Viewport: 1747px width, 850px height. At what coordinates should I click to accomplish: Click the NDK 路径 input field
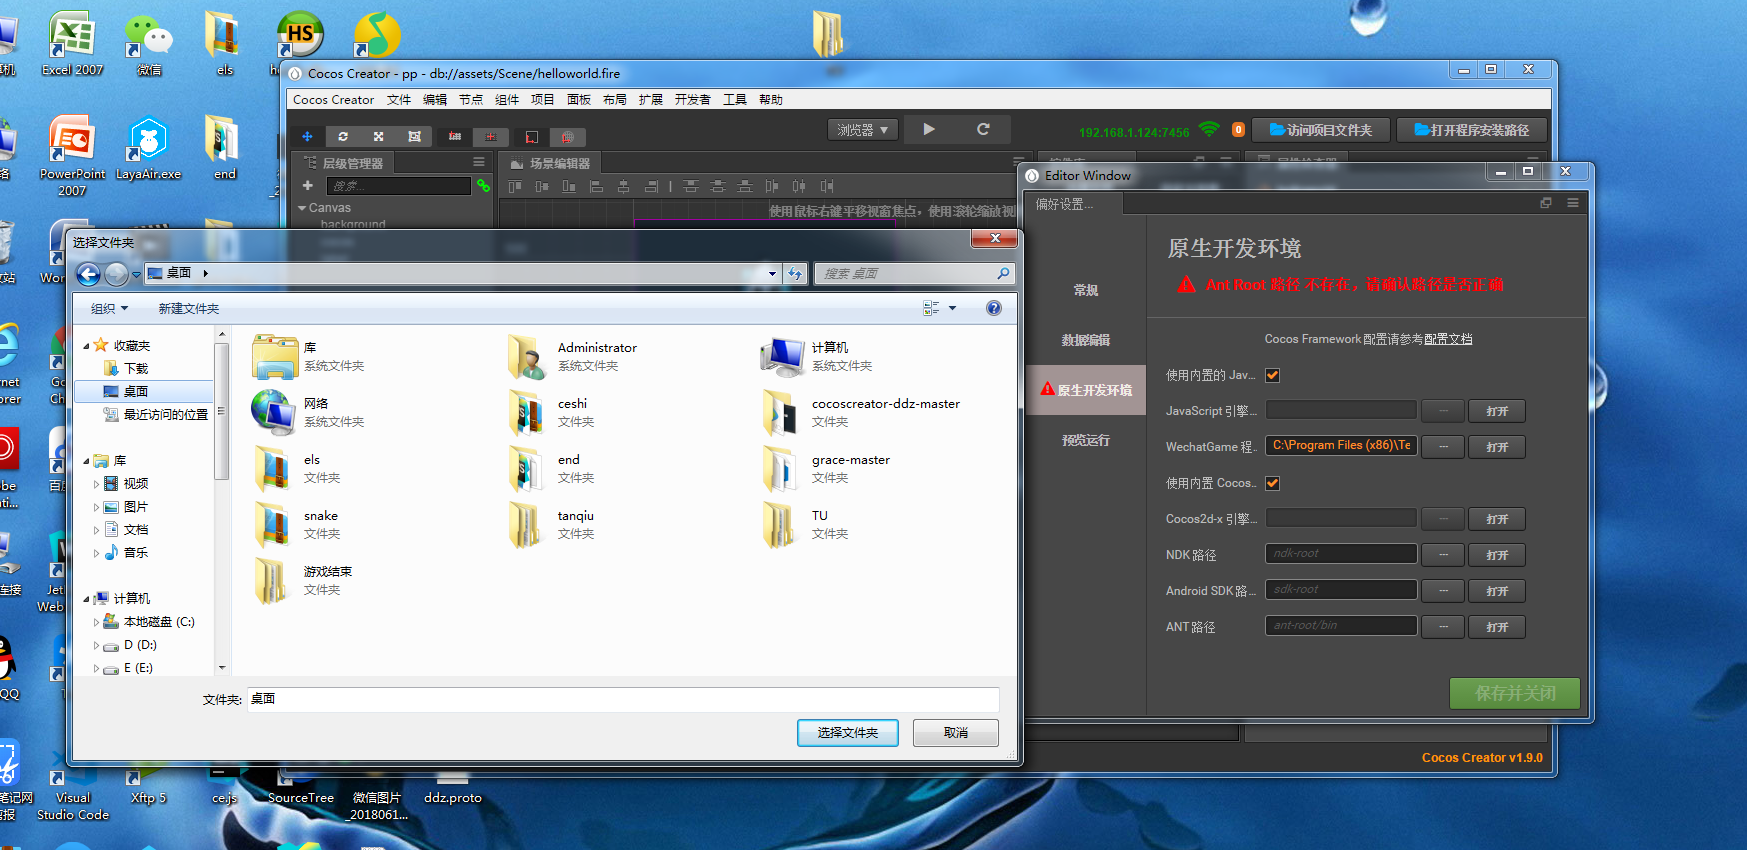pyautogui.click(x=1340, y=554)
